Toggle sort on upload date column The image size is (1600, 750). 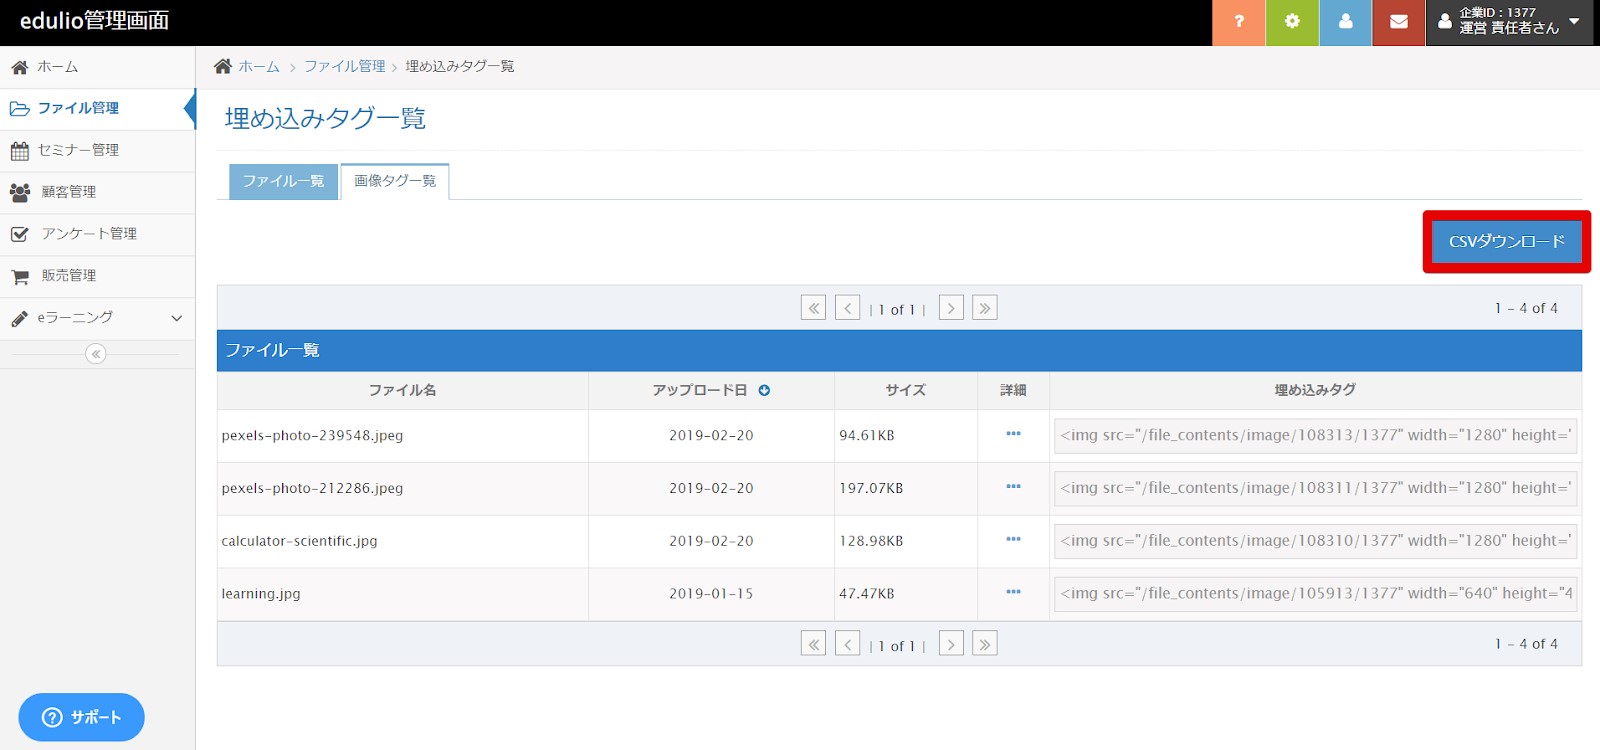764,391
